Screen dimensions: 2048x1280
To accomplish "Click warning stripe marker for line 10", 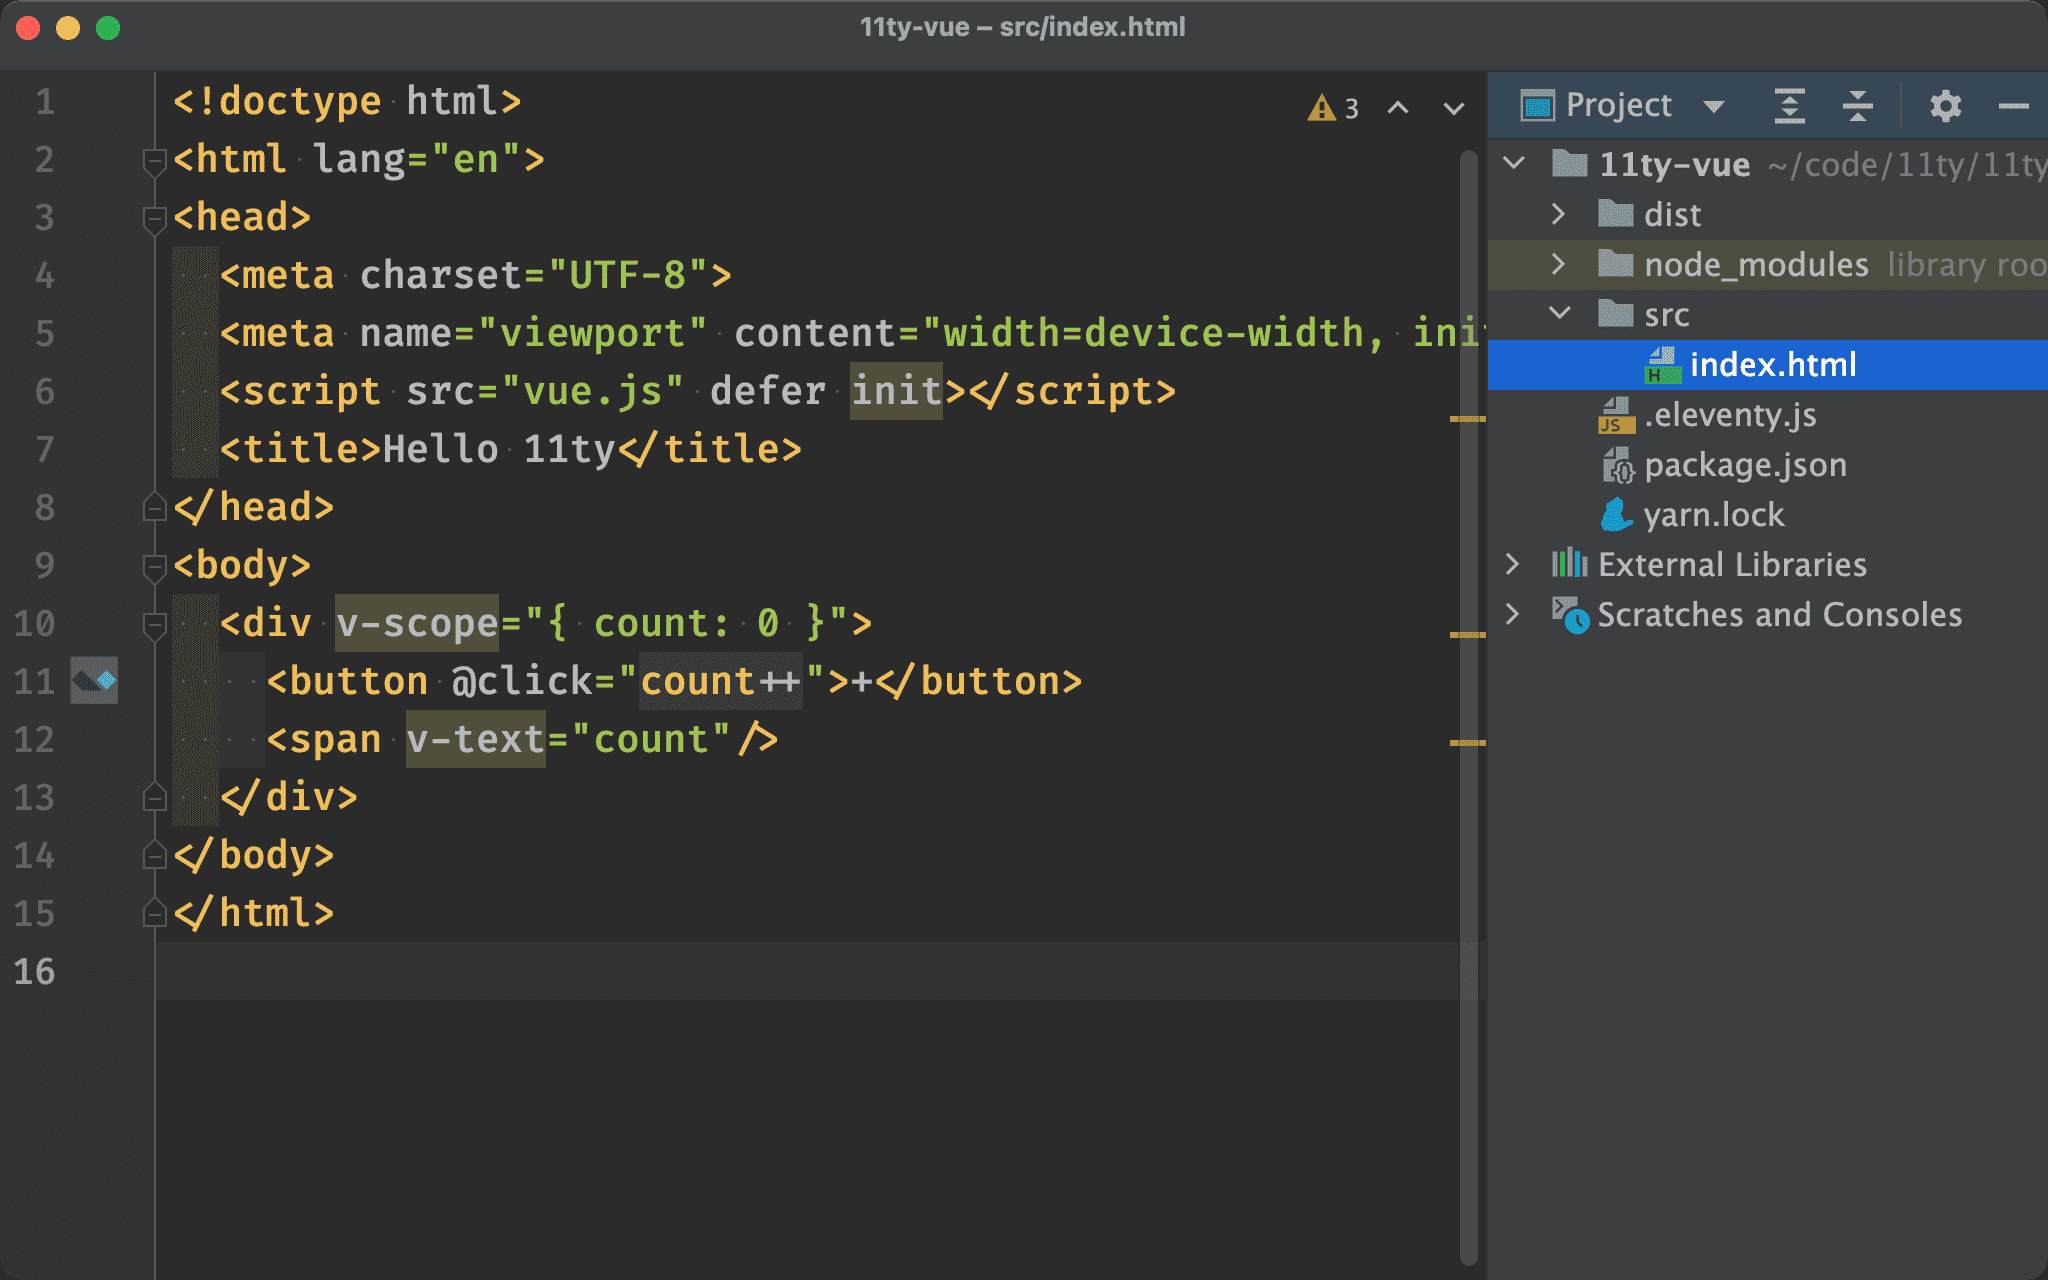I will tap(1467, 634).
